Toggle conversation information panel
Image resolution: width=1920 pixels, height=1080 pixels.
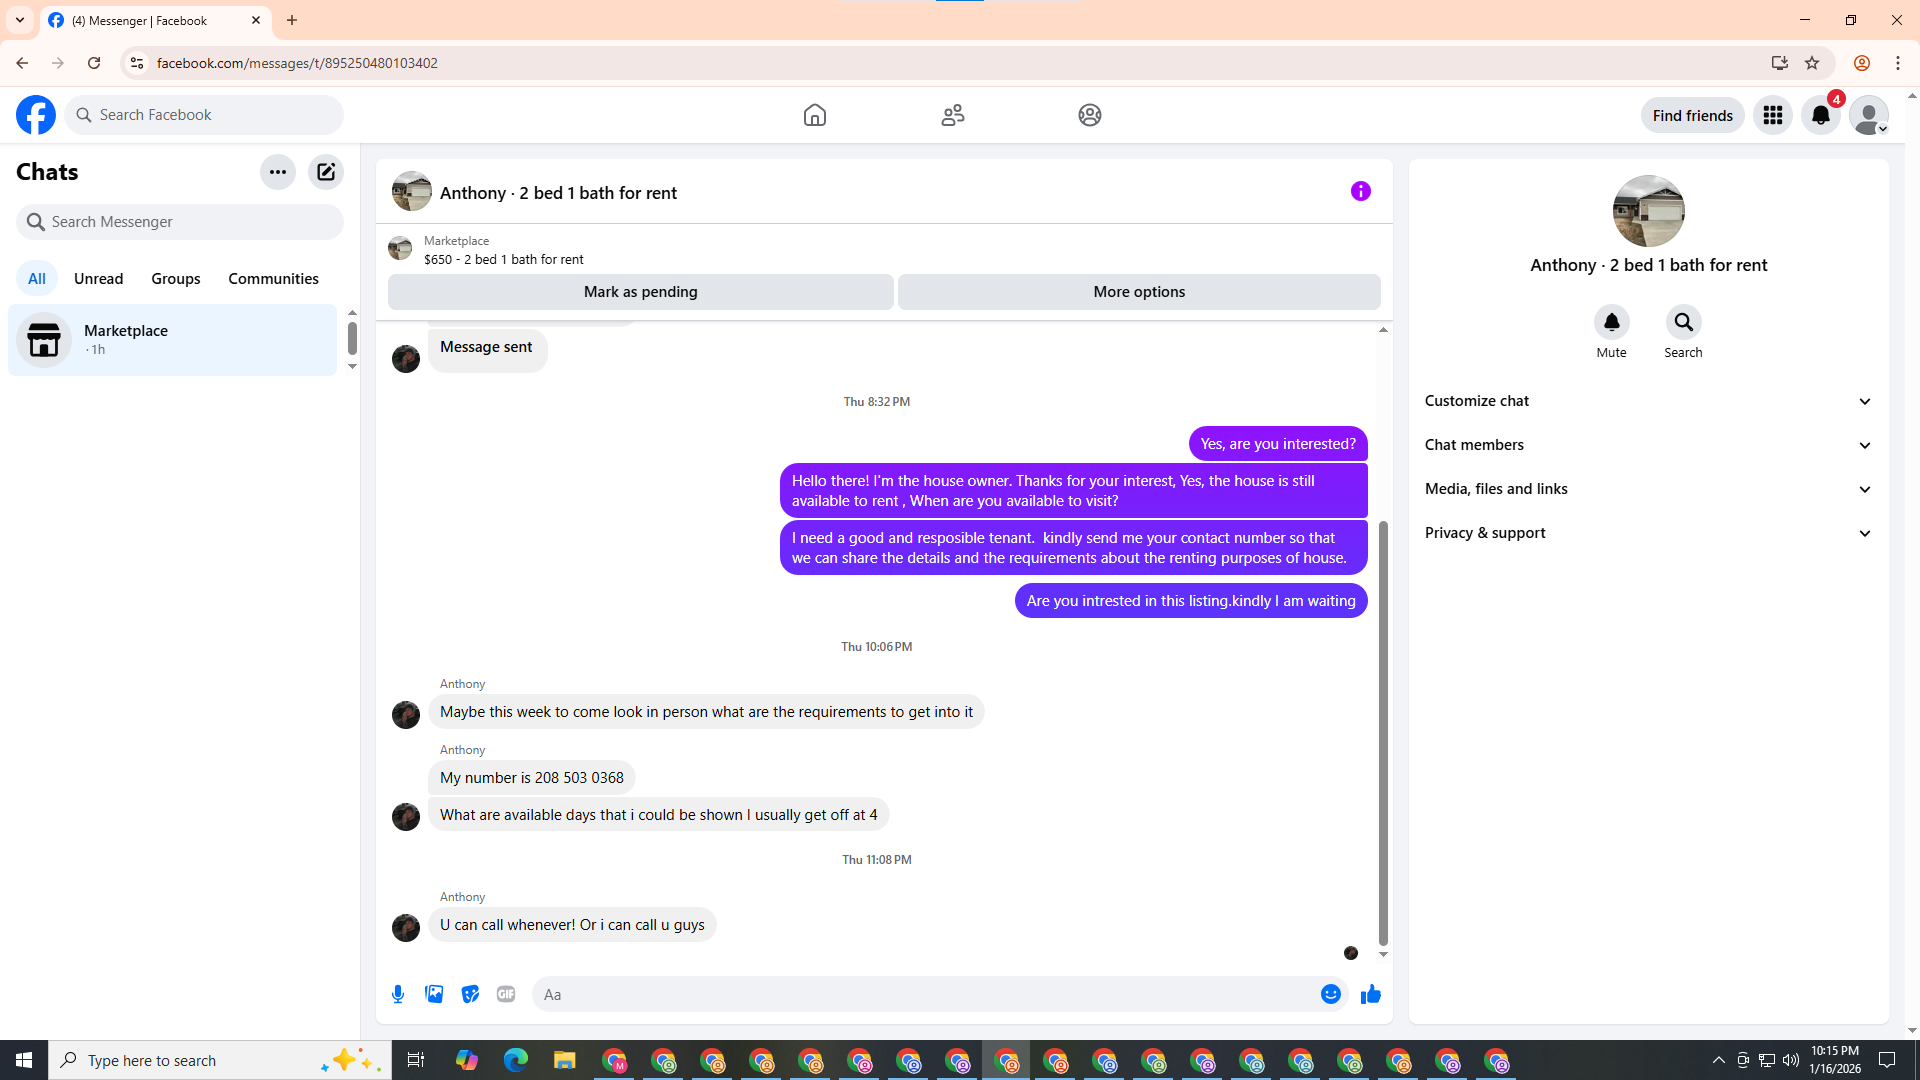point(1360,191)
